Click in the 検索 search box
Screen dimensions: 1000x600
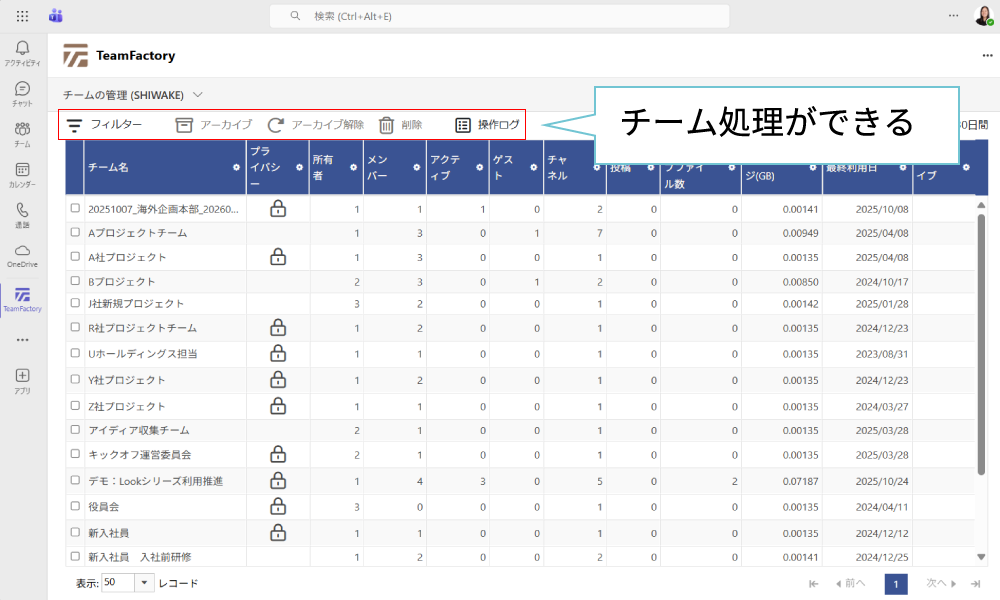pyautogui.click(x=500, y=16)
